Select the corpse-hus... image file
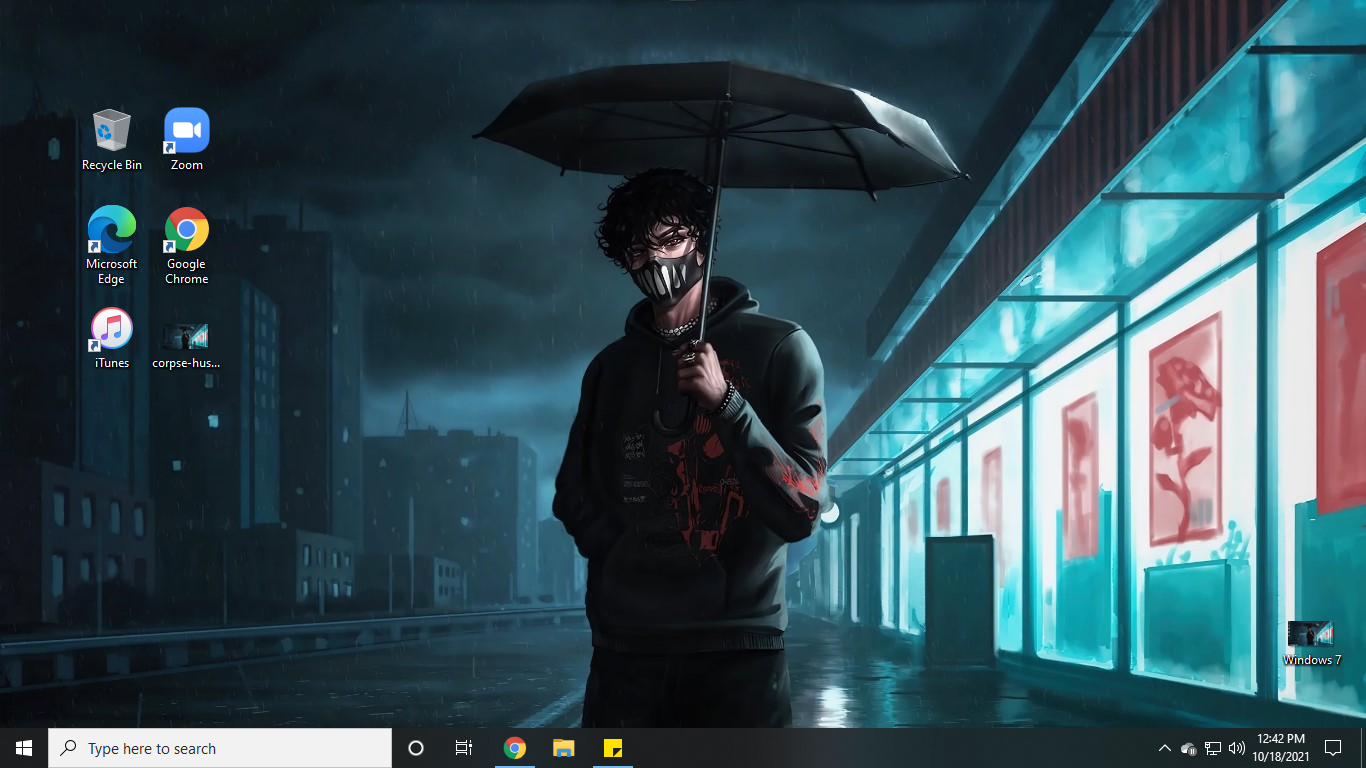This screenshot has height=768, width=1366. [186, 346]
